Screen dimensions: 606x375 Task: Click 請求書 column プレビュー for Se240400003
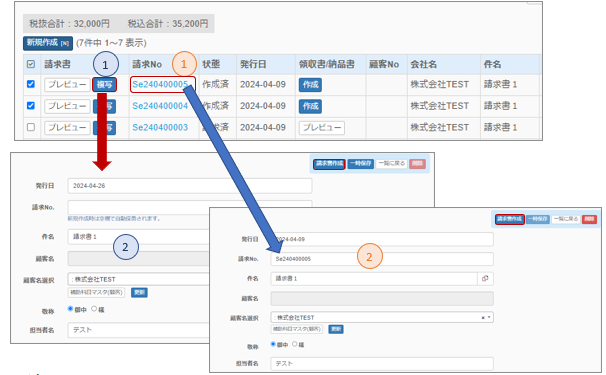[67, 128]
